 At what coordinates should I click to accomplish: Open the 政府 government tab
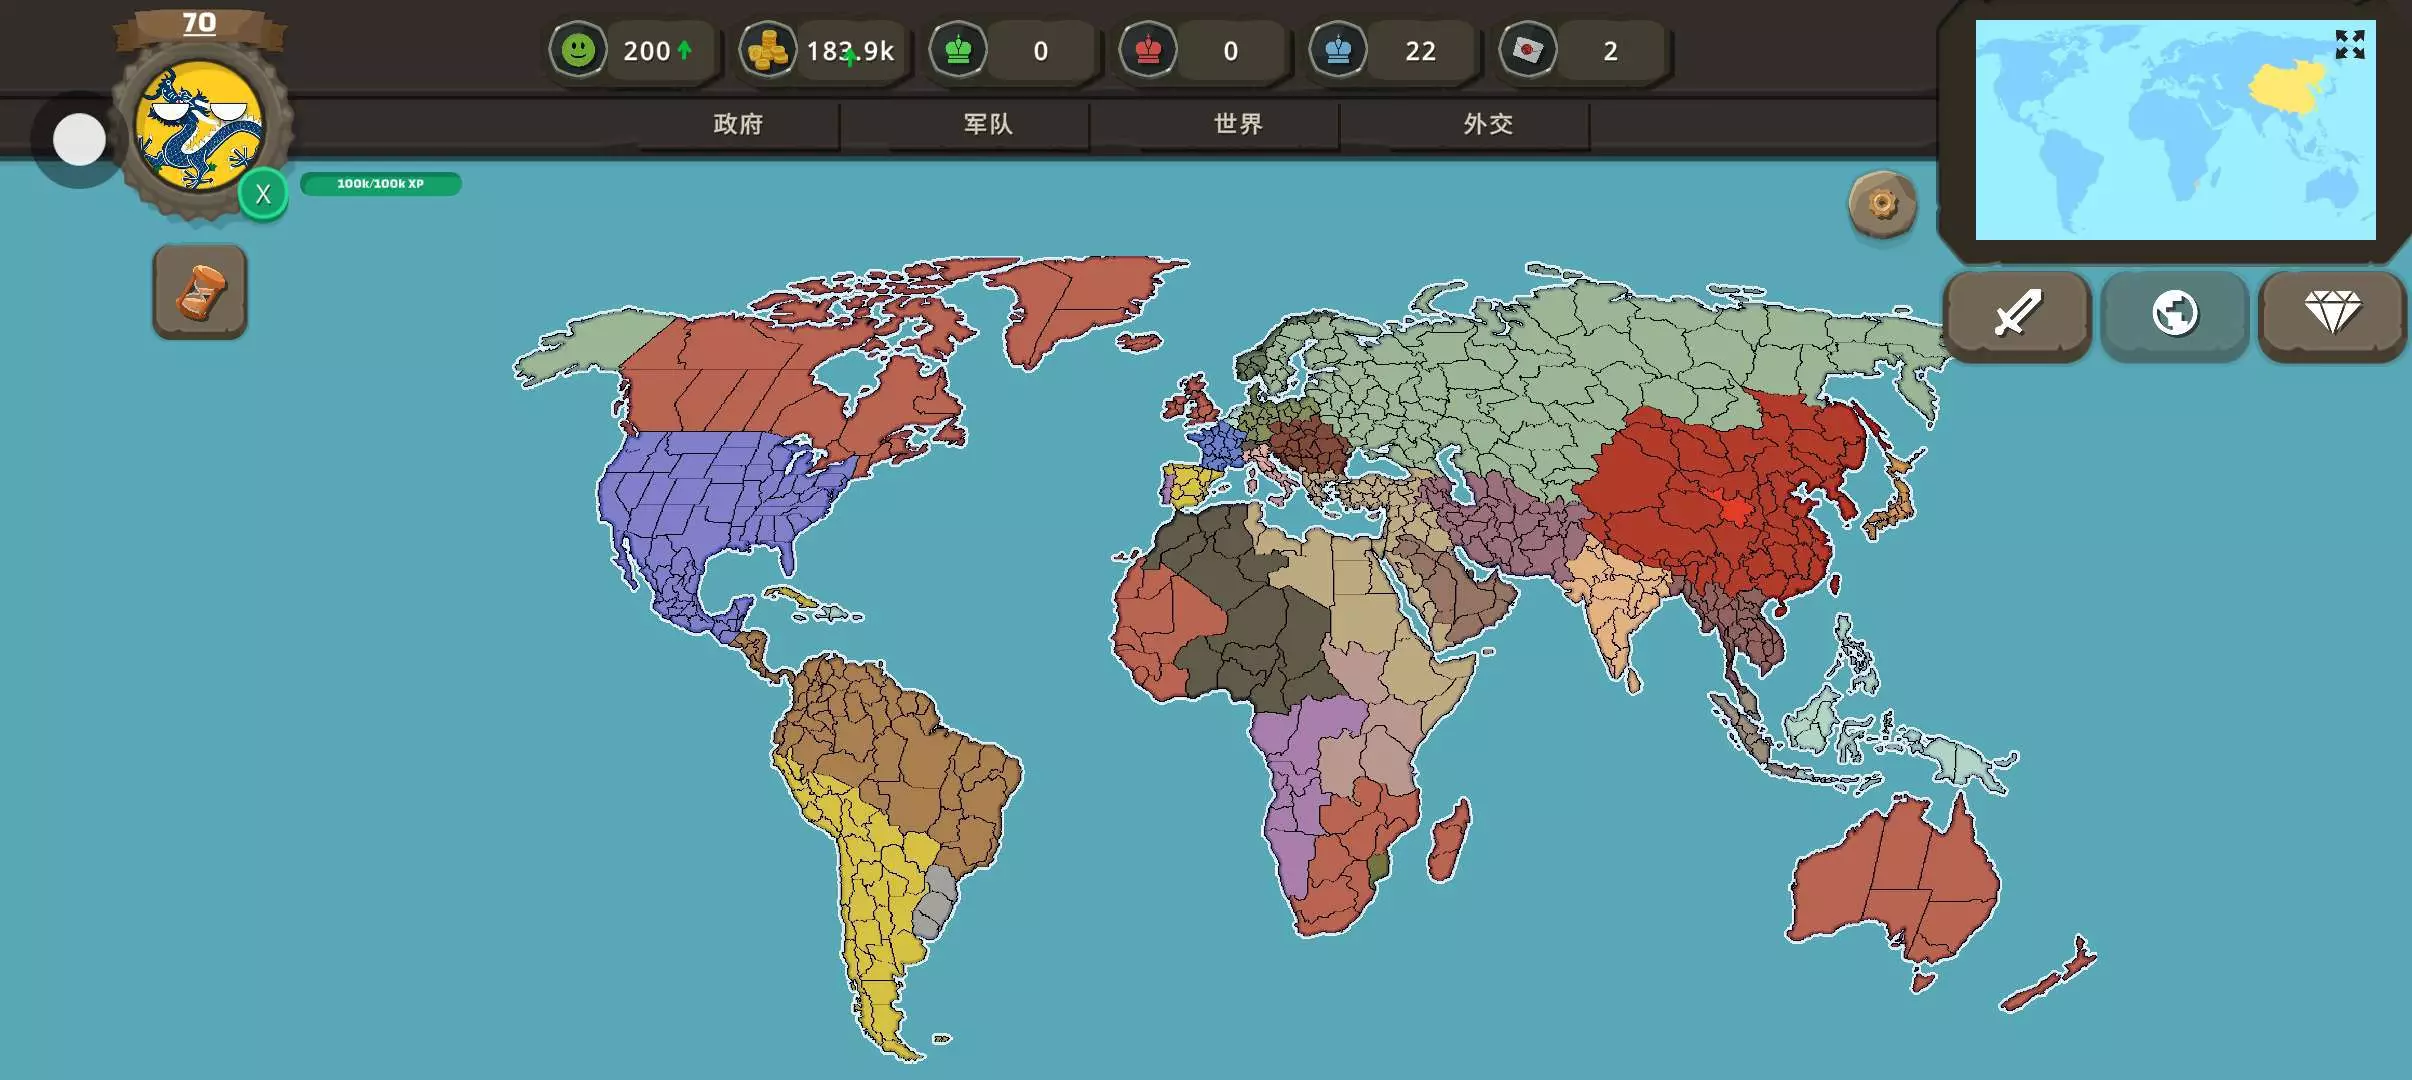click(738, 124)
